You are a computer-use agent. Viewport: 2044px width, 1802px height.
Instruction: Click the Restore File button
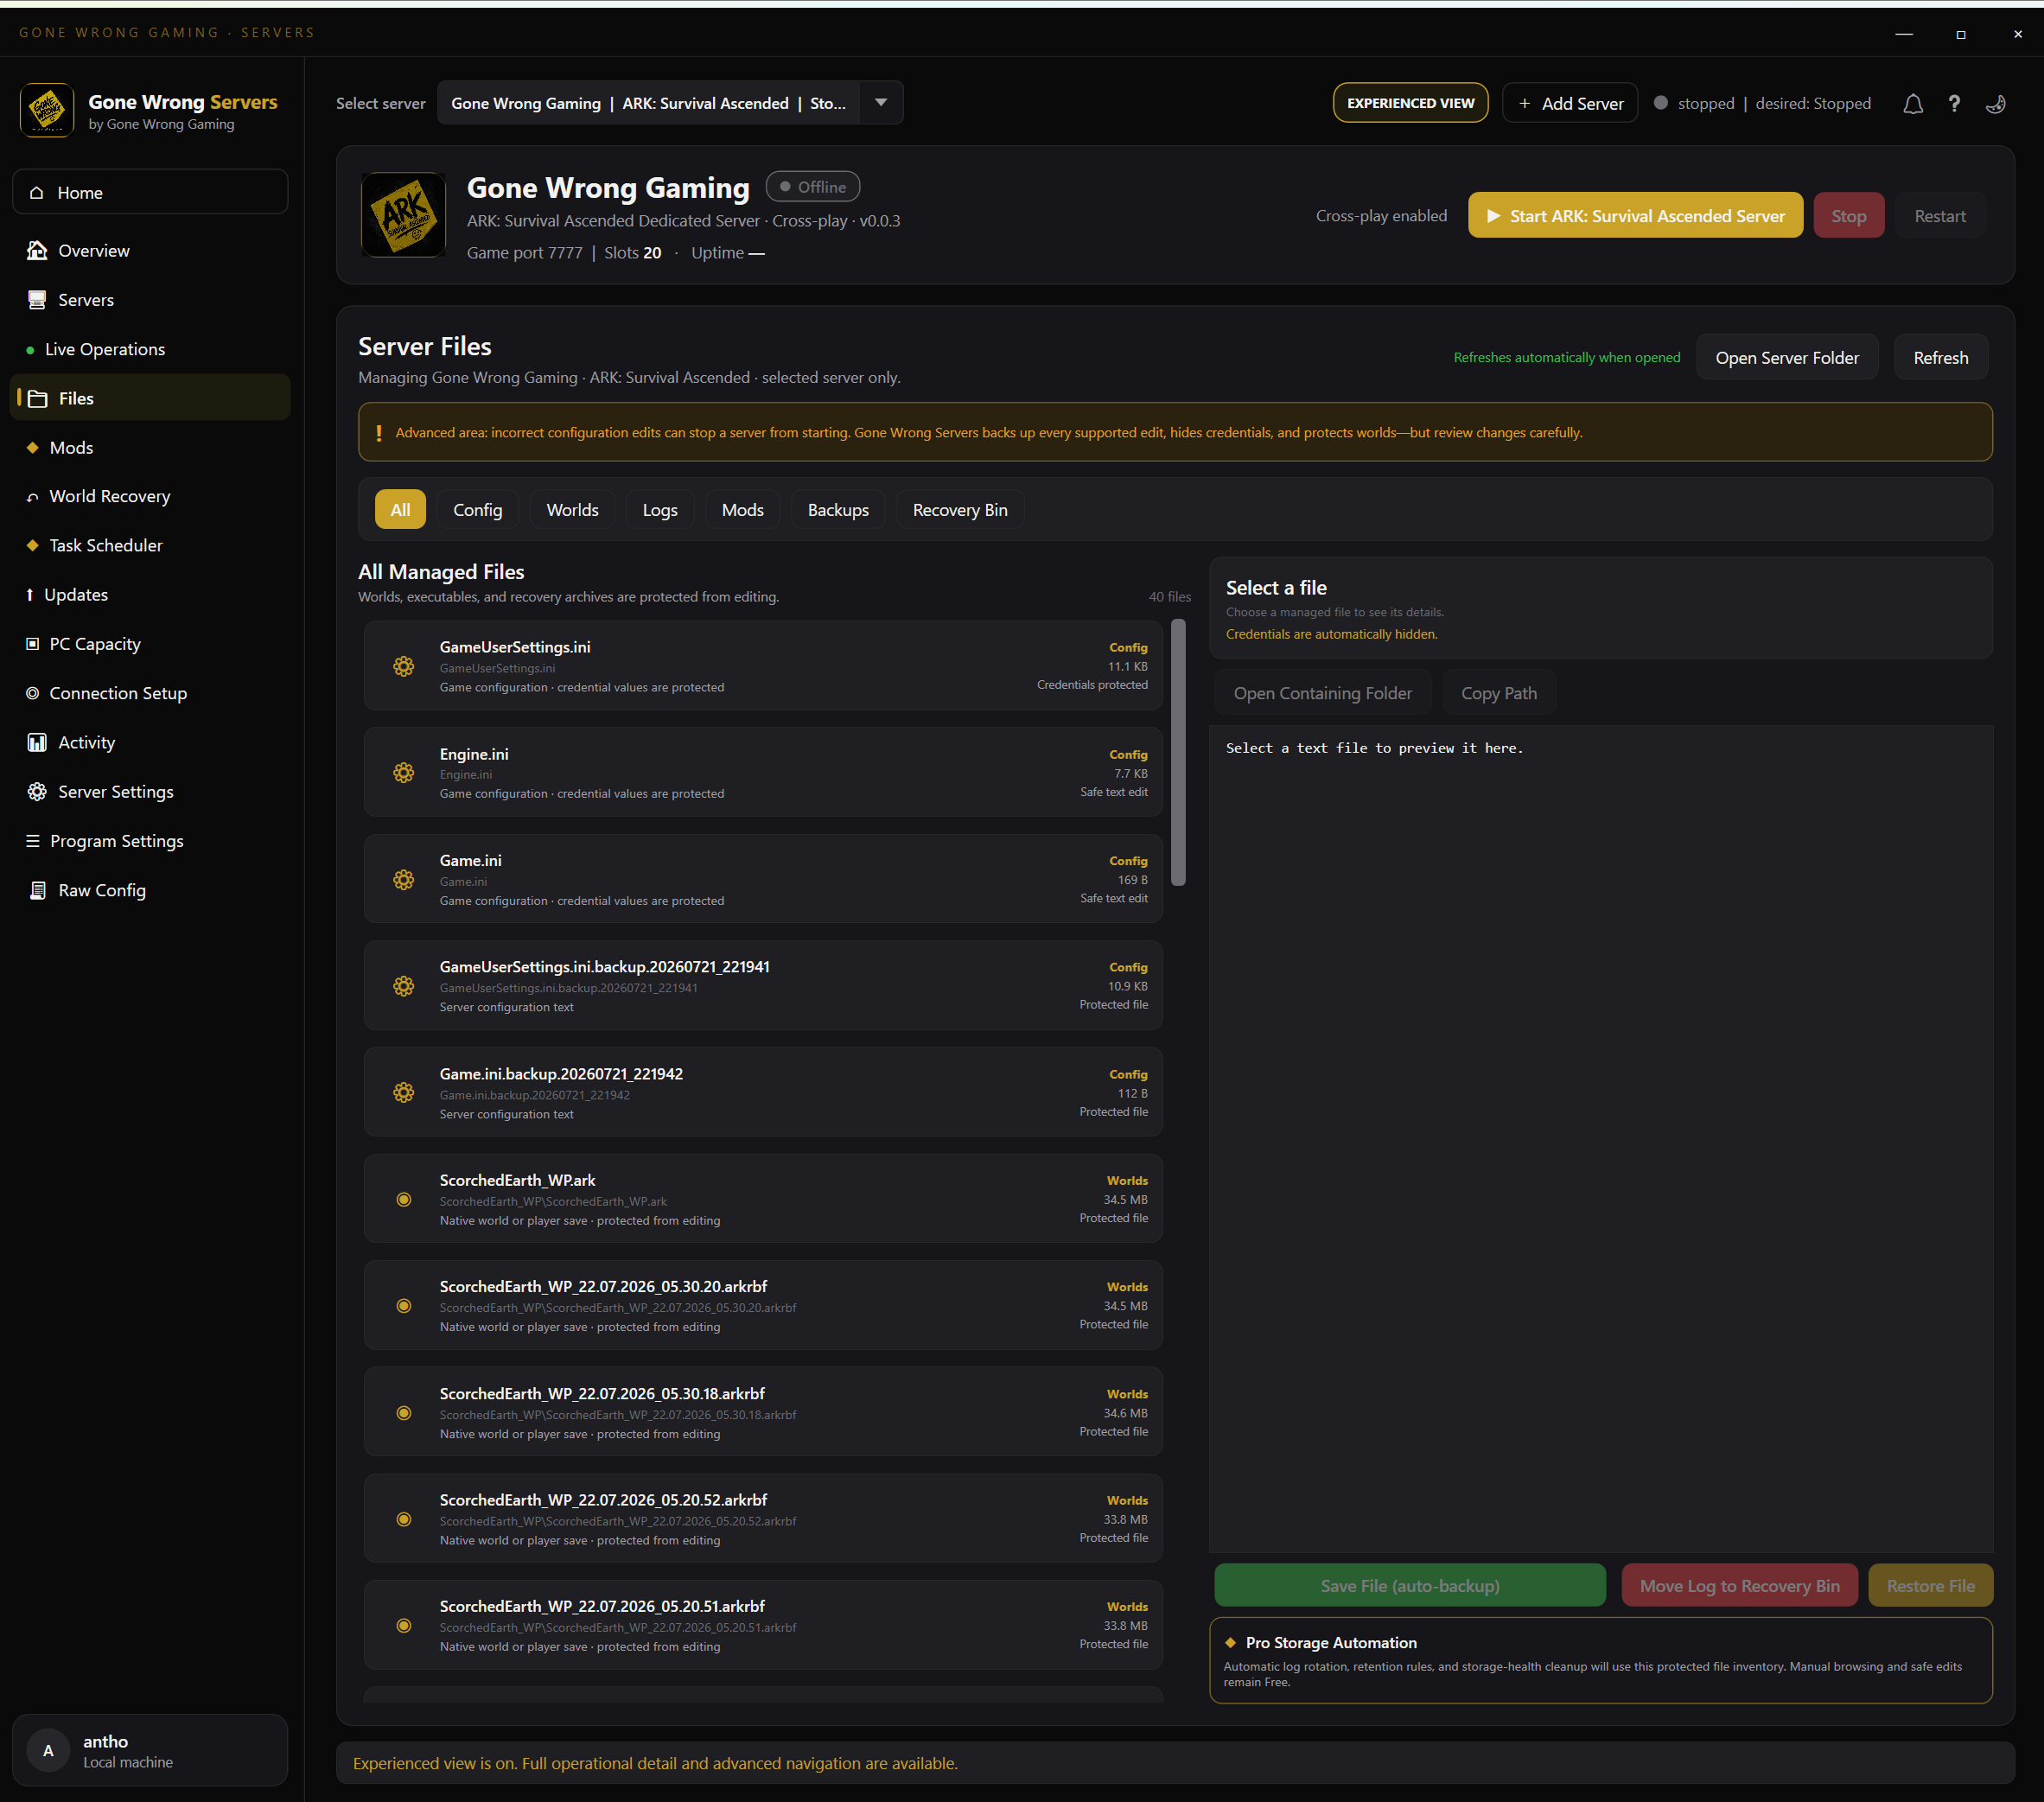pyautogui.click(x=1930, y=1585)
